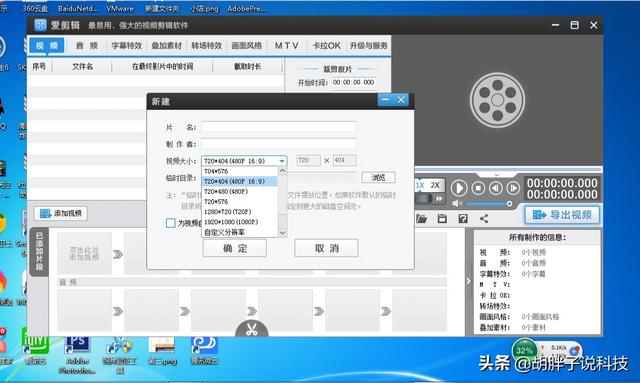
Task: Adjust the volume slider handle
Action: coord(509,203)
